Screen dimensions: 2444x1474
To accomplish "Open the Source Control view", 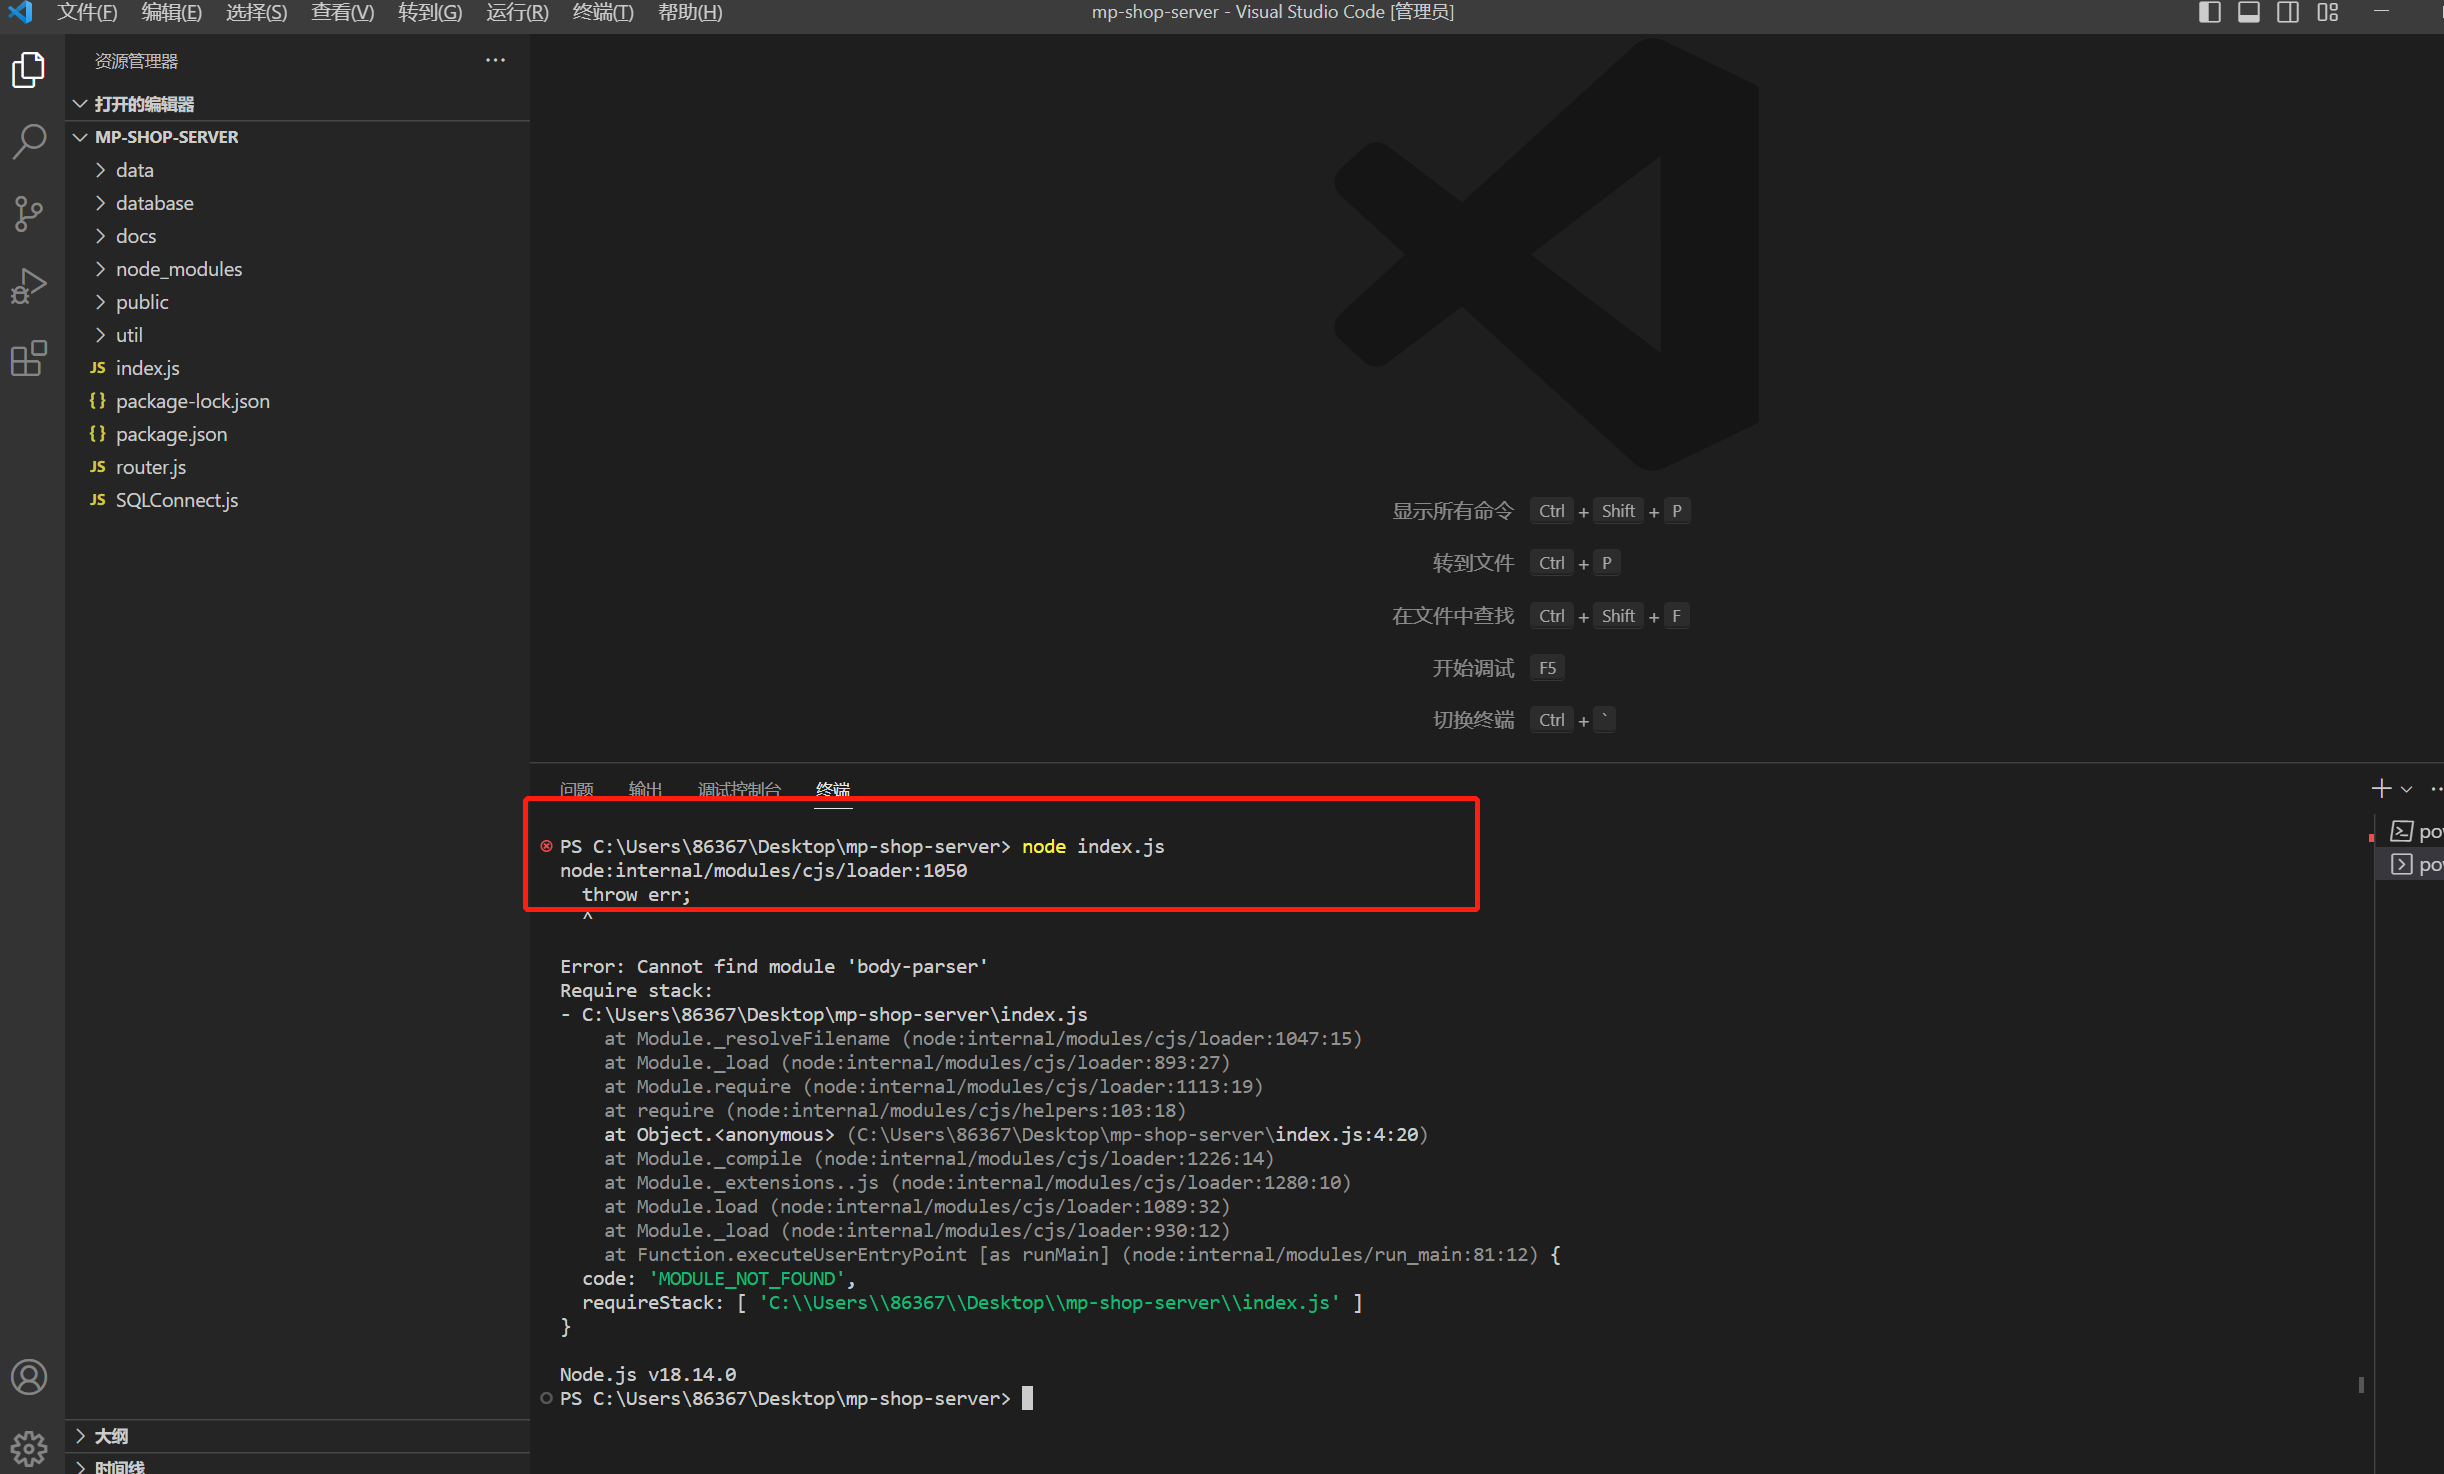I will (x=29, y=214).
